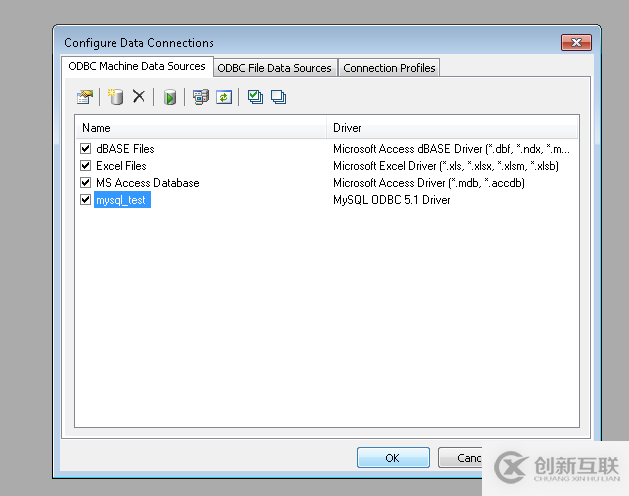Click Microsoft Access dBASE Driver cell
This screenshot has width=629, height=496.
pos(451,149)
